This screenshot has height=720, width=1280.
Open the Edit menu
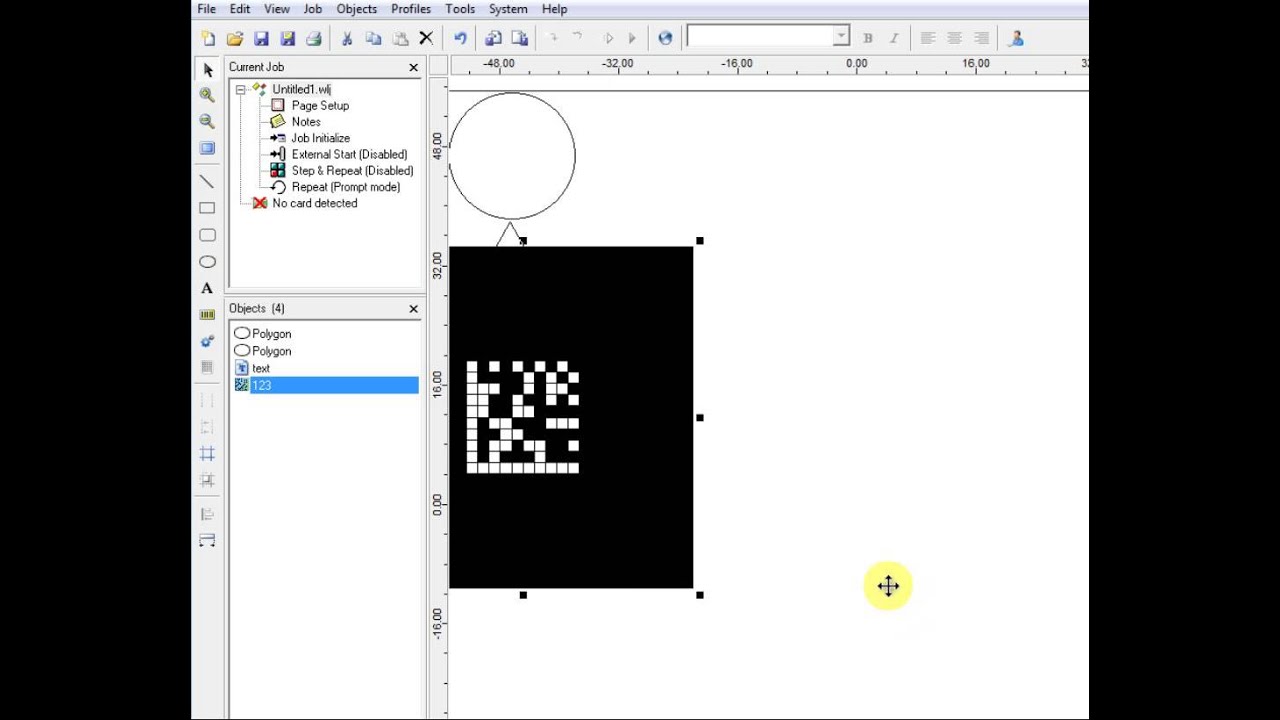240,9
